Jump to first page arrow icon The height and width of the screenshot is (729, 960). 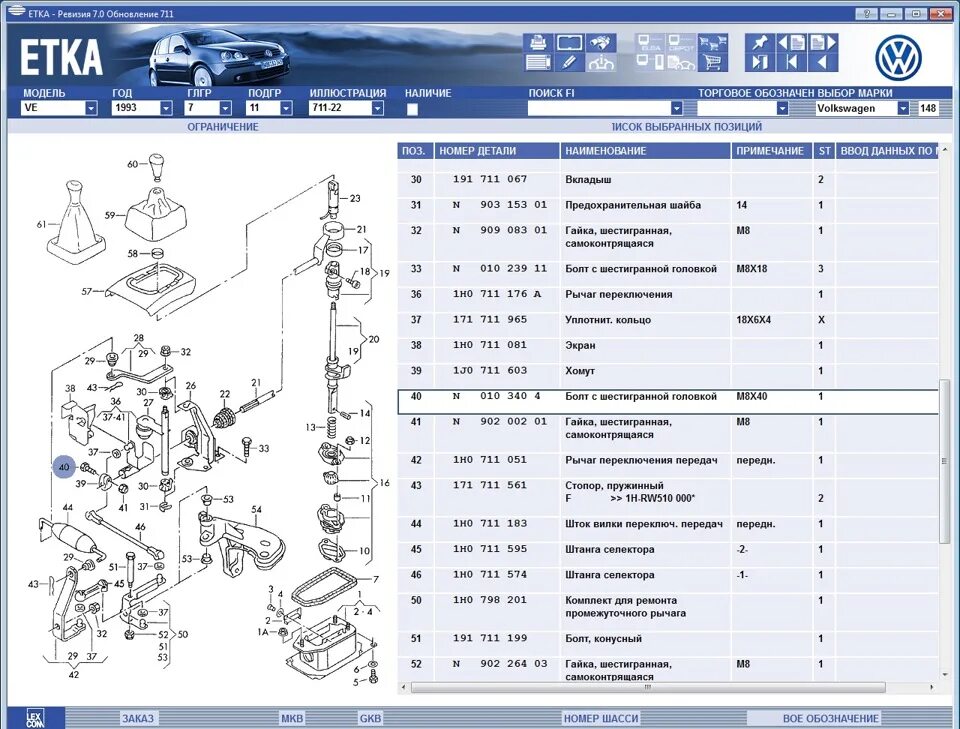[791, 62]
